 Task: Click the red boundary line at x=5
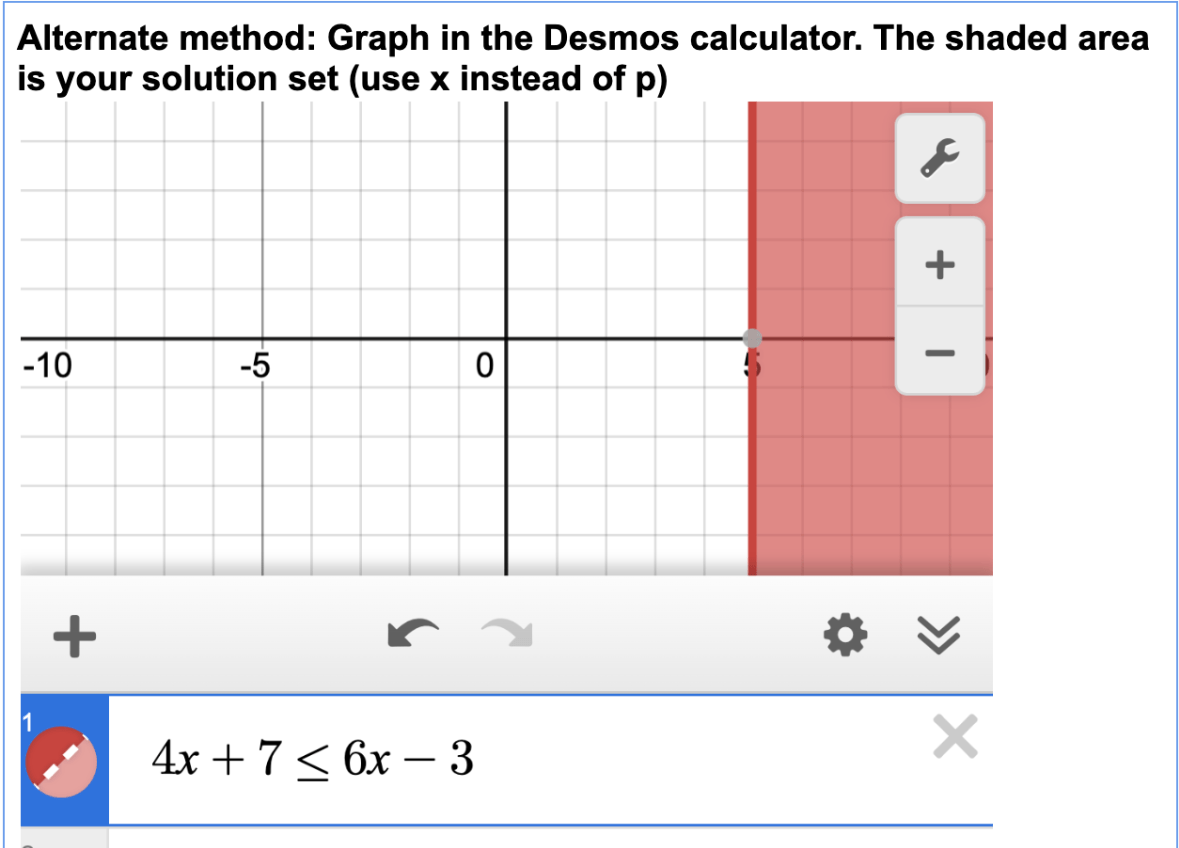(x=752, y=466)
